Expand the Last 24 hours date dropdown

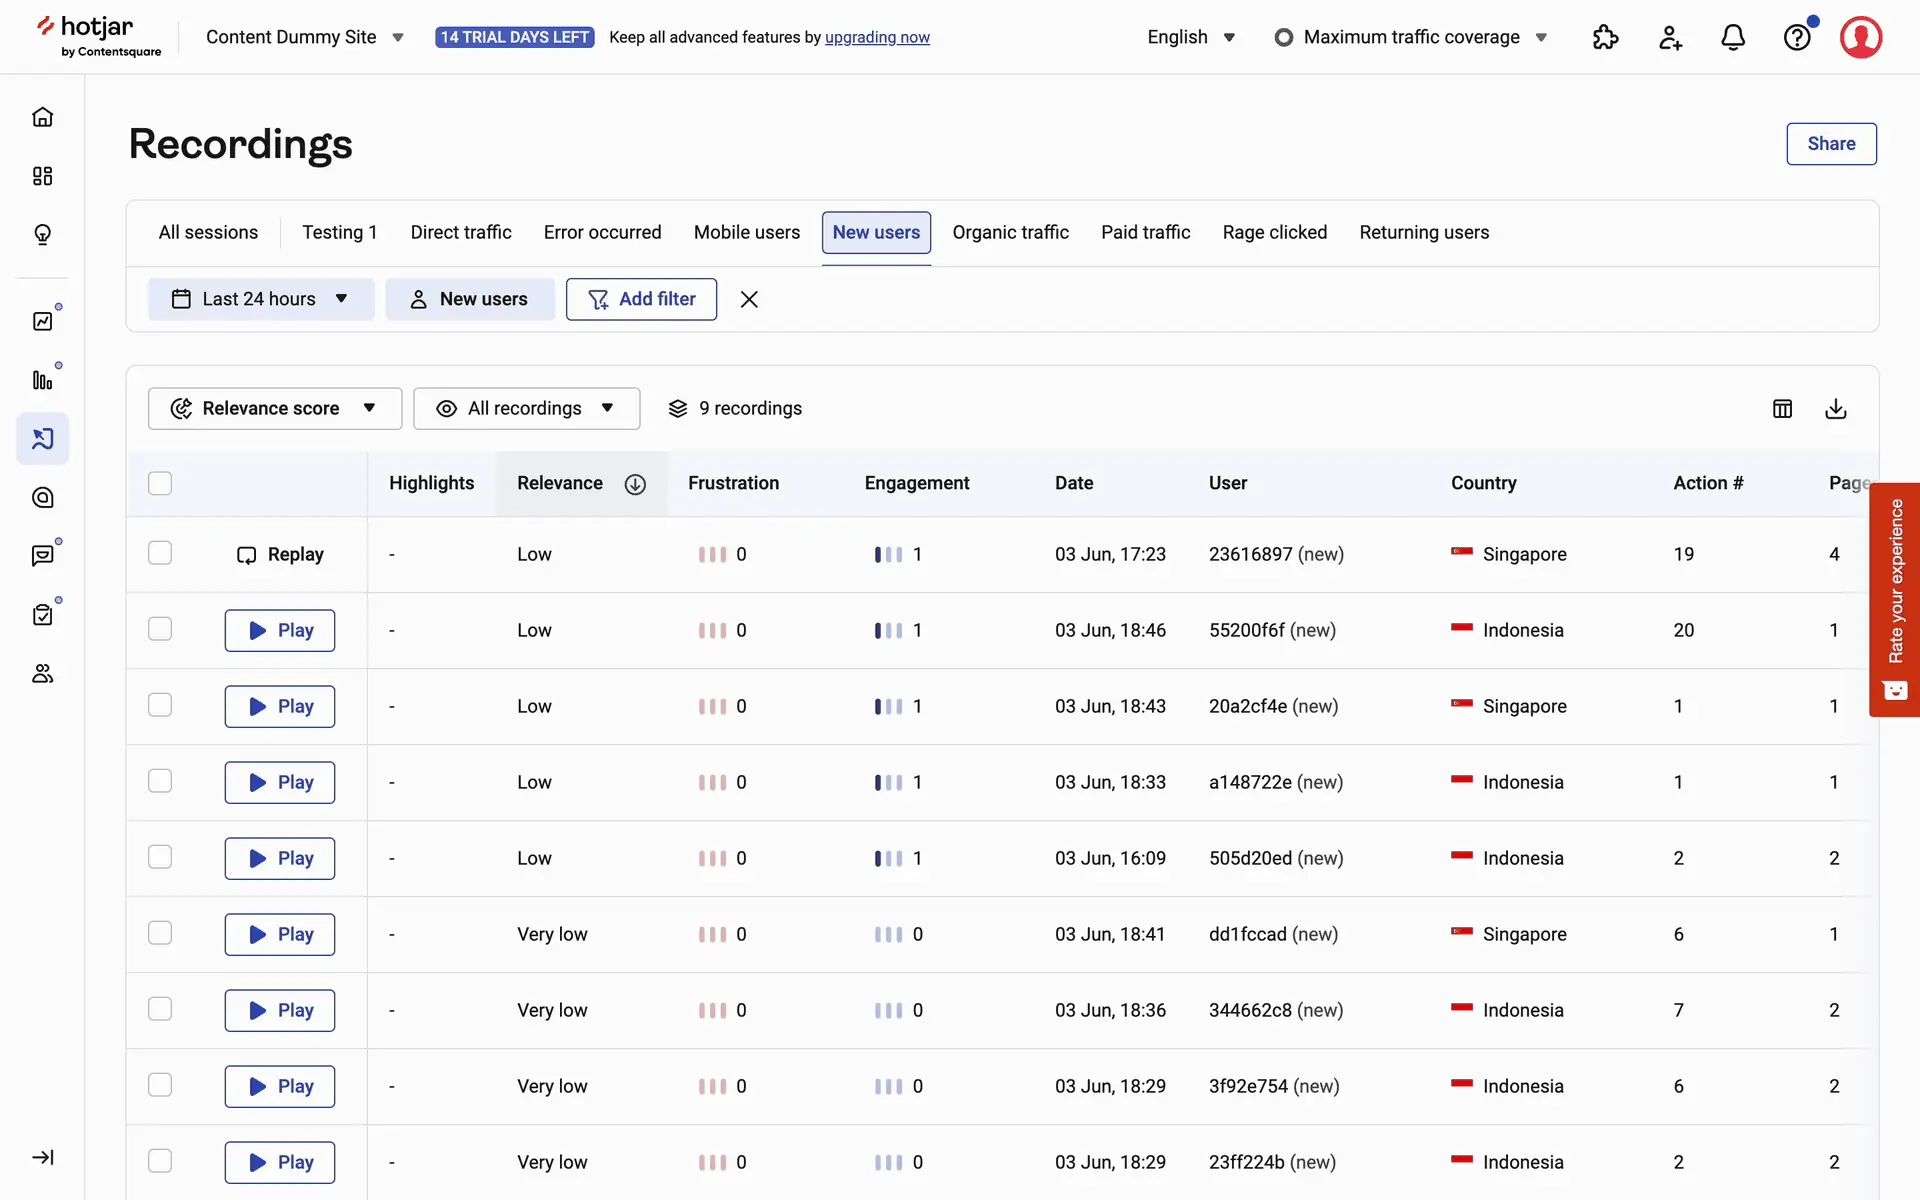260,299
